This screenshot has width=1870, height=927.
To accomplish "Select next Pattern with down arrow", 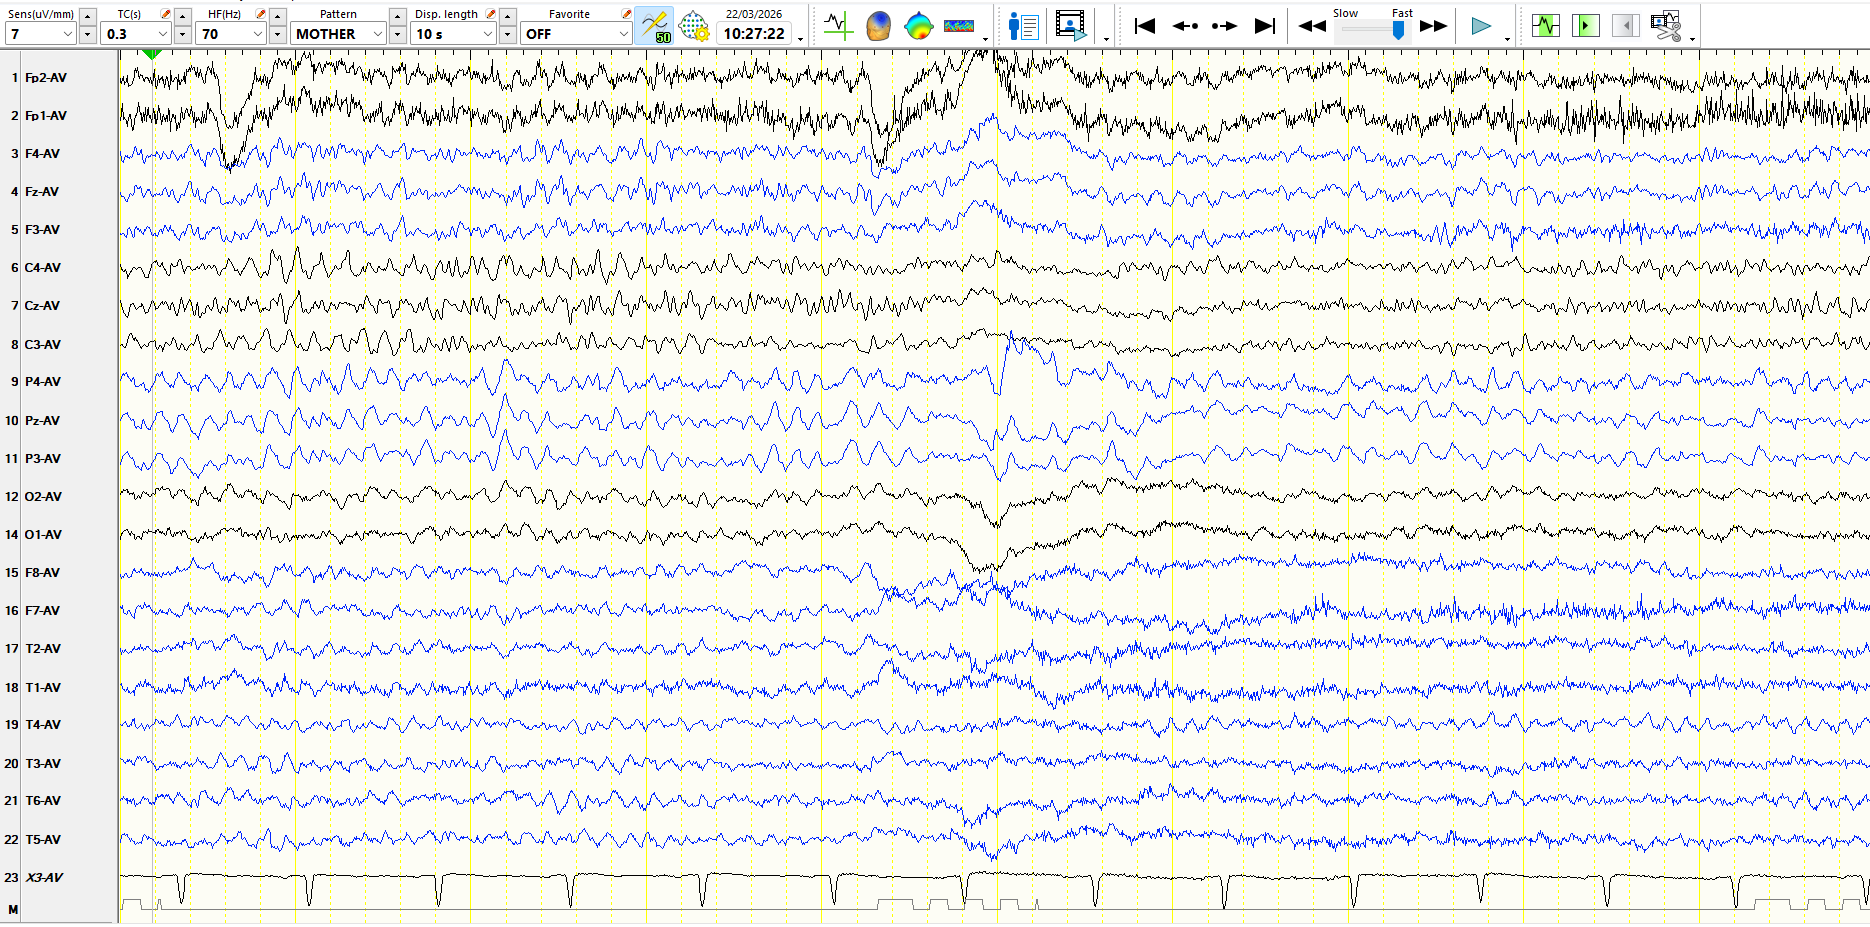I will (x=398, y=35).
